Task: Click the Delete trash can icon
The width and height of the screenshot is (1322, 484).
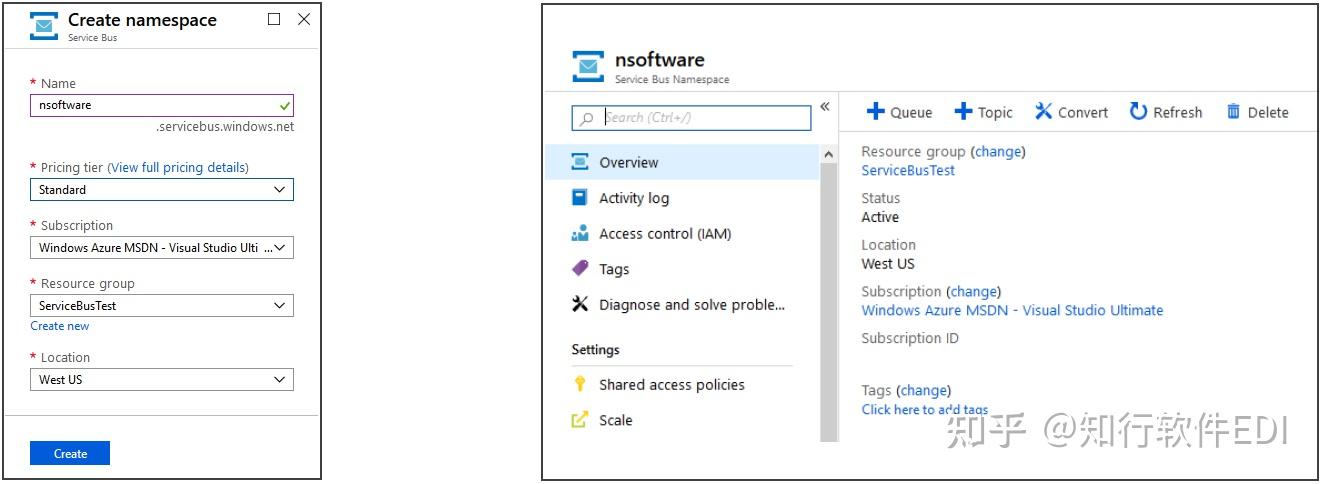Action: pos(1233,112)
